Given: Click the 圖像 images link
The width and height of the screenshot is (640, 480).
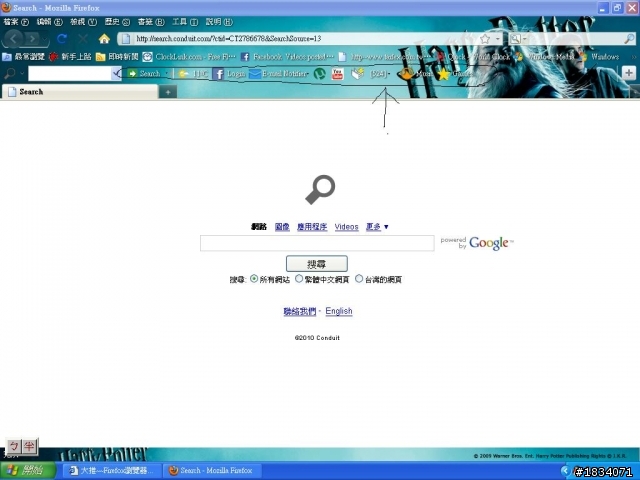Looking at the screenshot, I should [282, 227].
